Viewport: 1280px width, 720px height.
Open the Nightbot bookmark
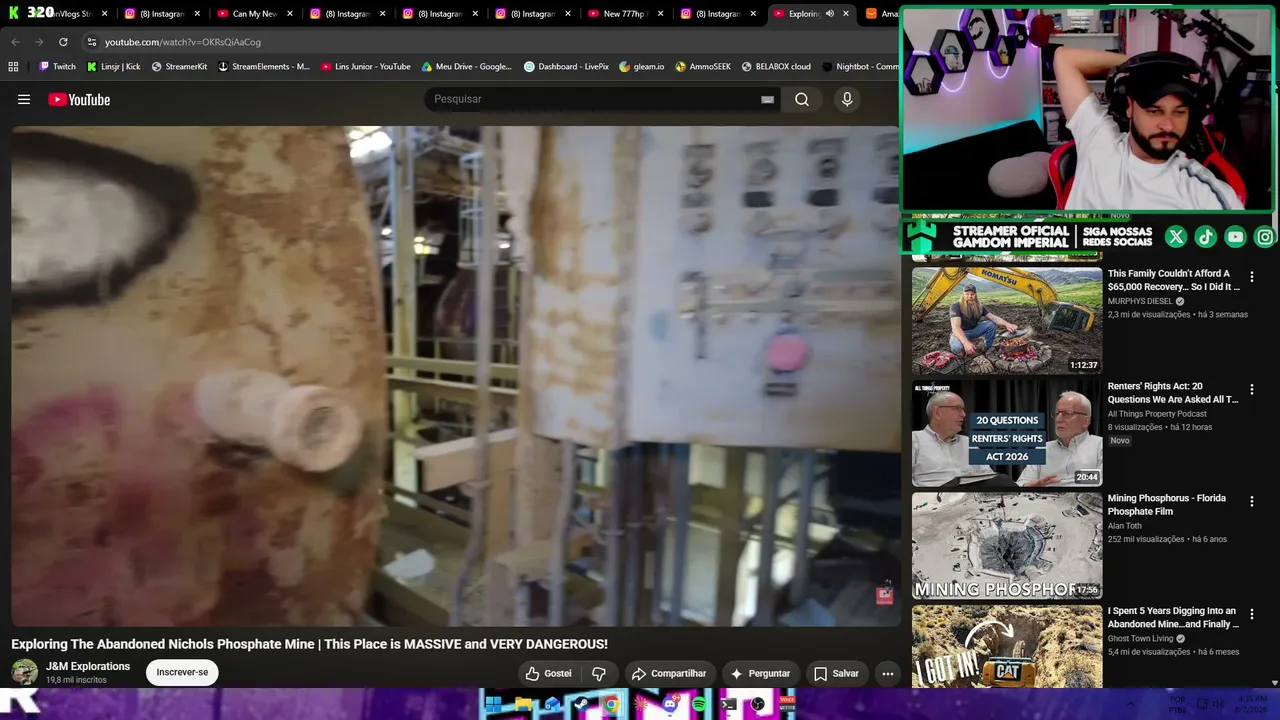(860, 67)
